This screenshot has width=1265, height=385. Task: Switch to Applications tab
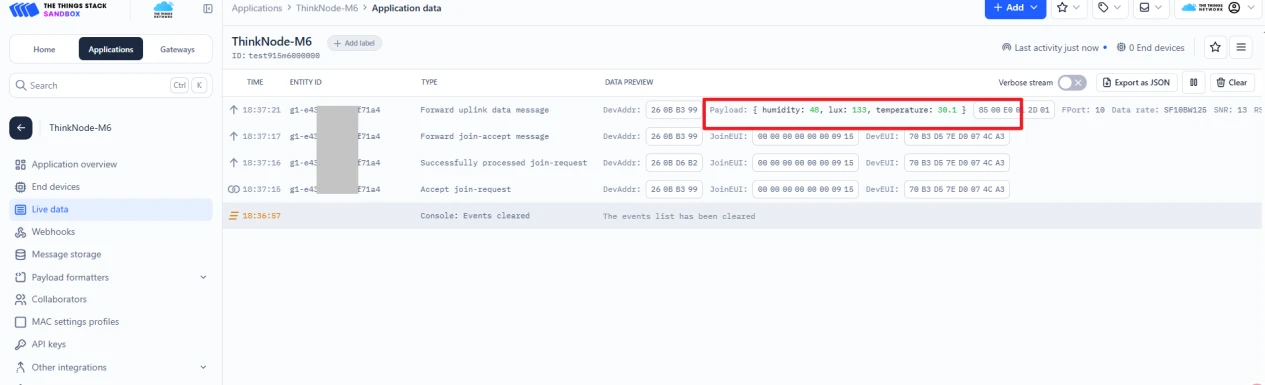click(110, 49)
